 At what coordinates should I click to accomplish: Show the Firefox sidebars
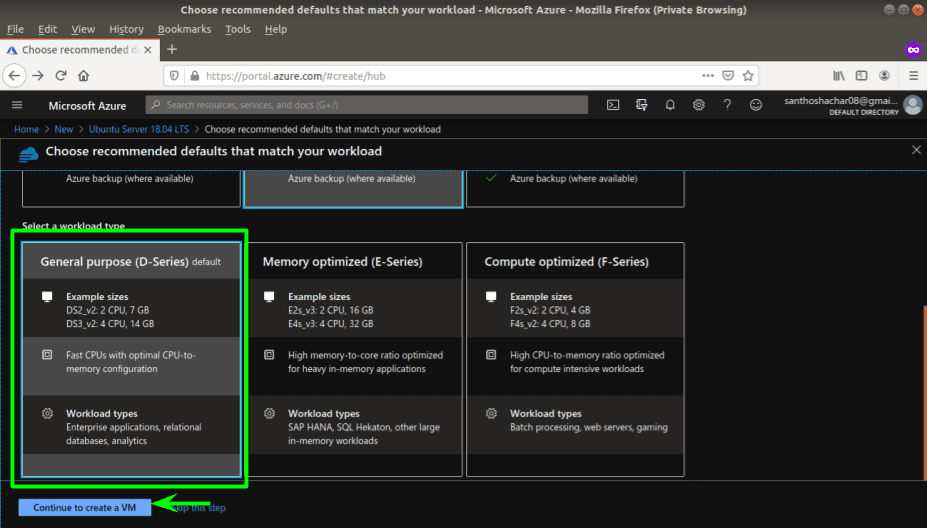click(861, 76)
